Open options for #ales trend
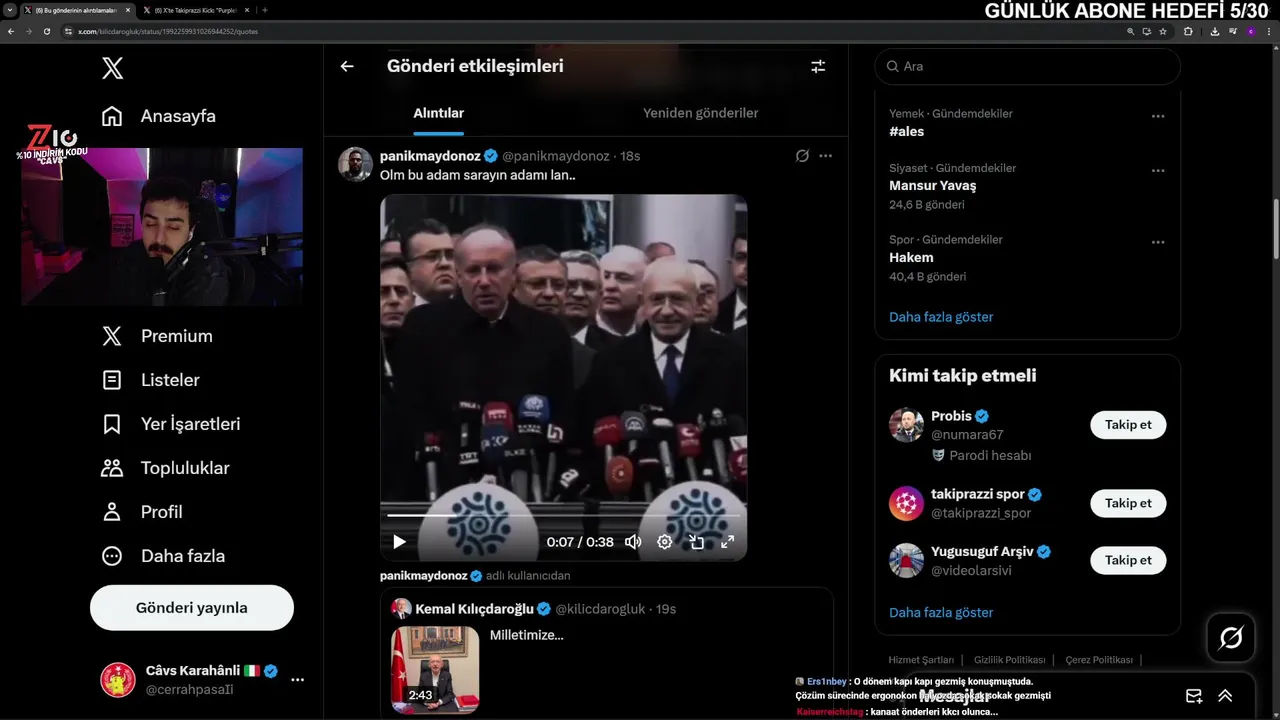This screenshot has height=720, width=1280. point(1158,116)
